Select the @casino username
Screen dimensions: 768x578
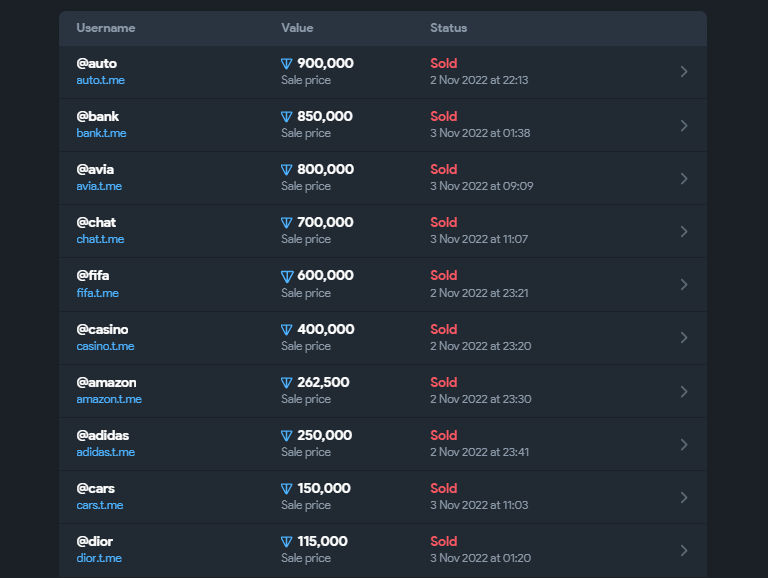pos(102,330)
